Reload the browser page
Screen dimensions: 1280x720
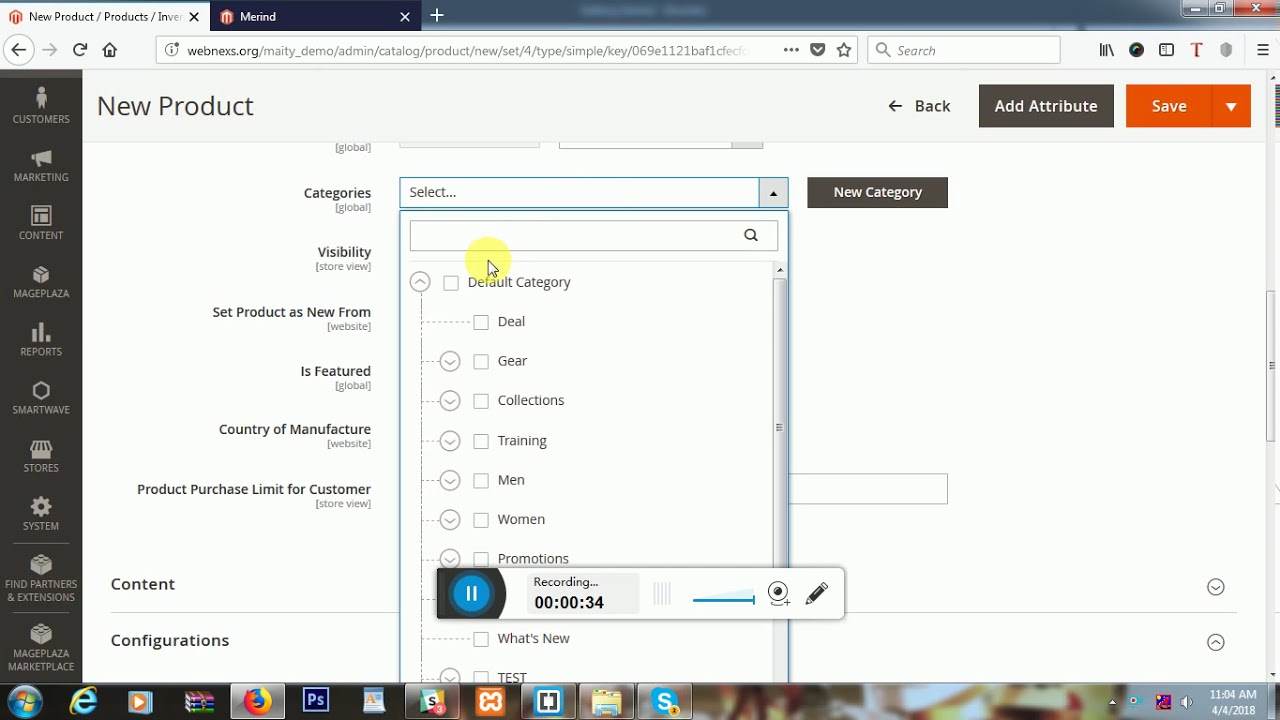click(x=80, y=49)
